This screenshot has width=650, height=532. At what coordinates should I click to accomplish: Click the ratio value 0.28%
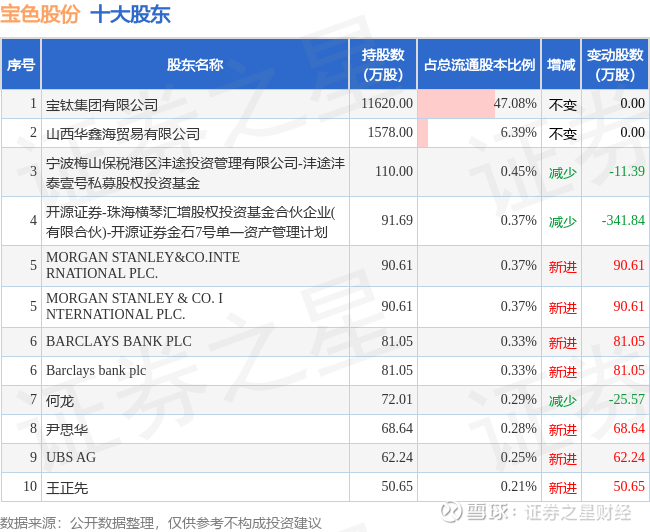(519, 428)
